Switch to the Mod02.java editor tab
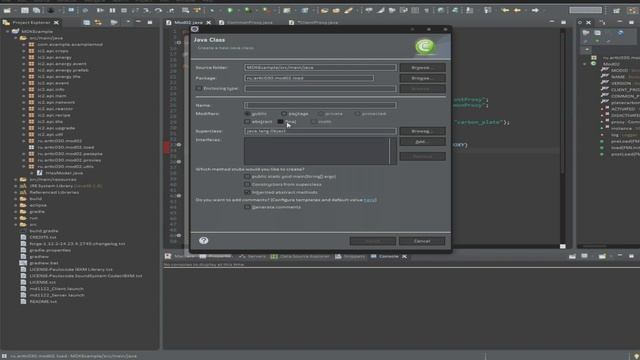 188,22
